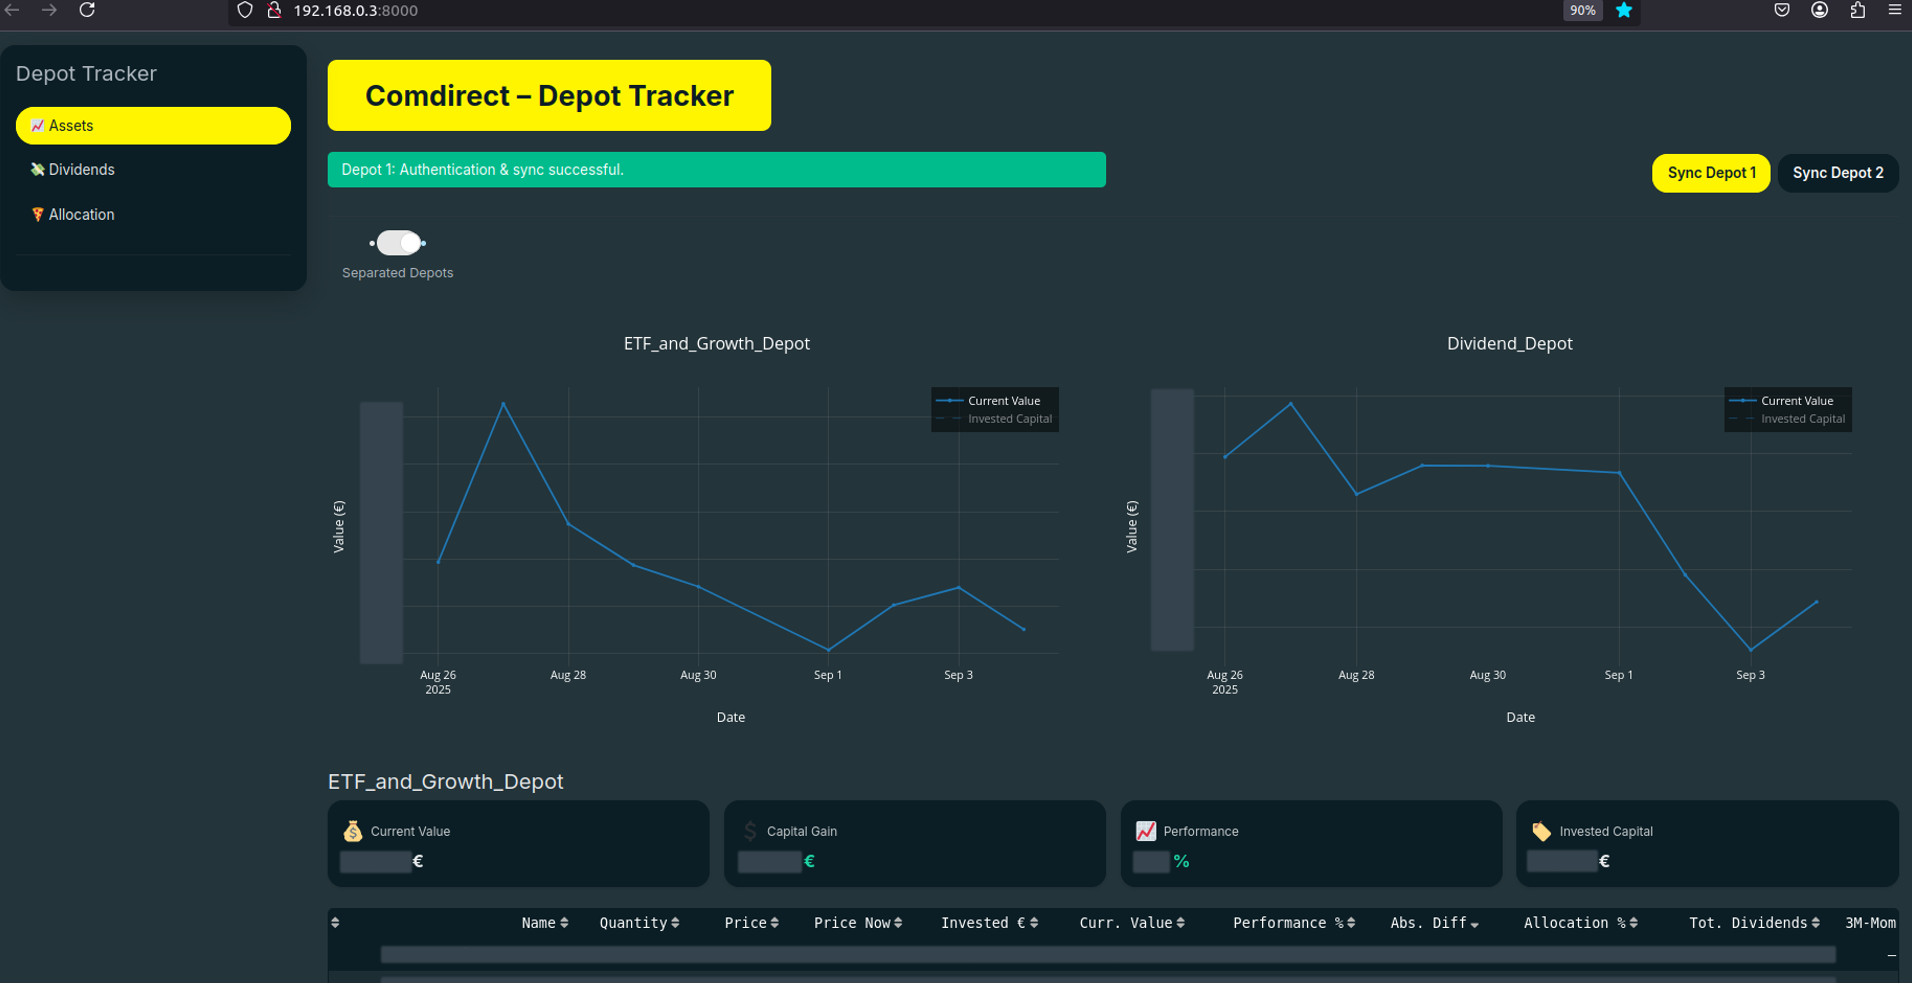This screenshot has height=983, width=1912.
Task: Click the chart icon on Performance card
Action: [x=1146, y=831]
